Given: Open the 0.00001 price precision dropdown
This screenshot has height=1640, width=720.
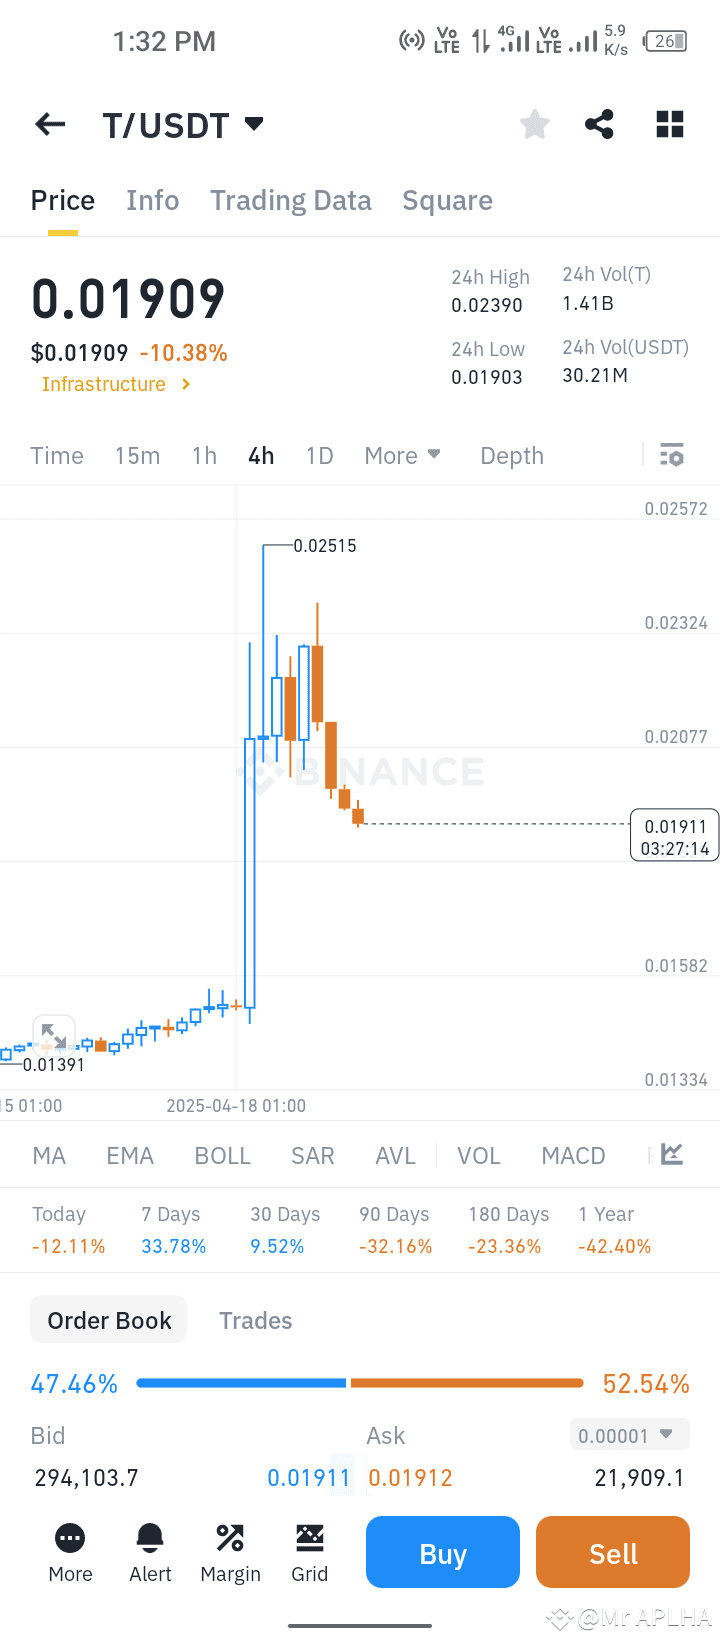Looking at the screenshot, I should [626, 1436].
